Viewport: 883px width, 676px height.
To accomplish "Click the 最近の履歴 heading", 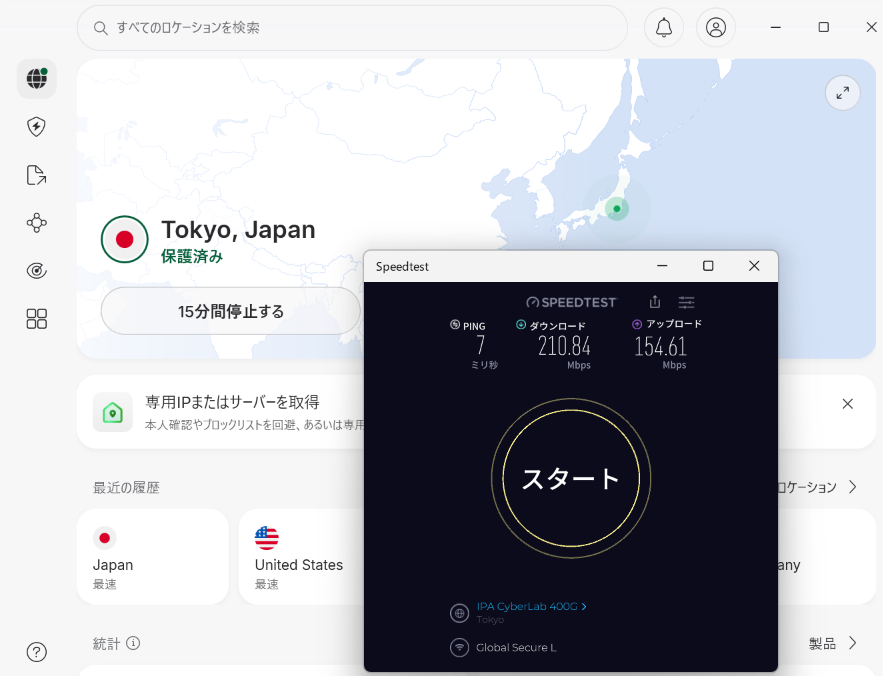I will [126, 487].
